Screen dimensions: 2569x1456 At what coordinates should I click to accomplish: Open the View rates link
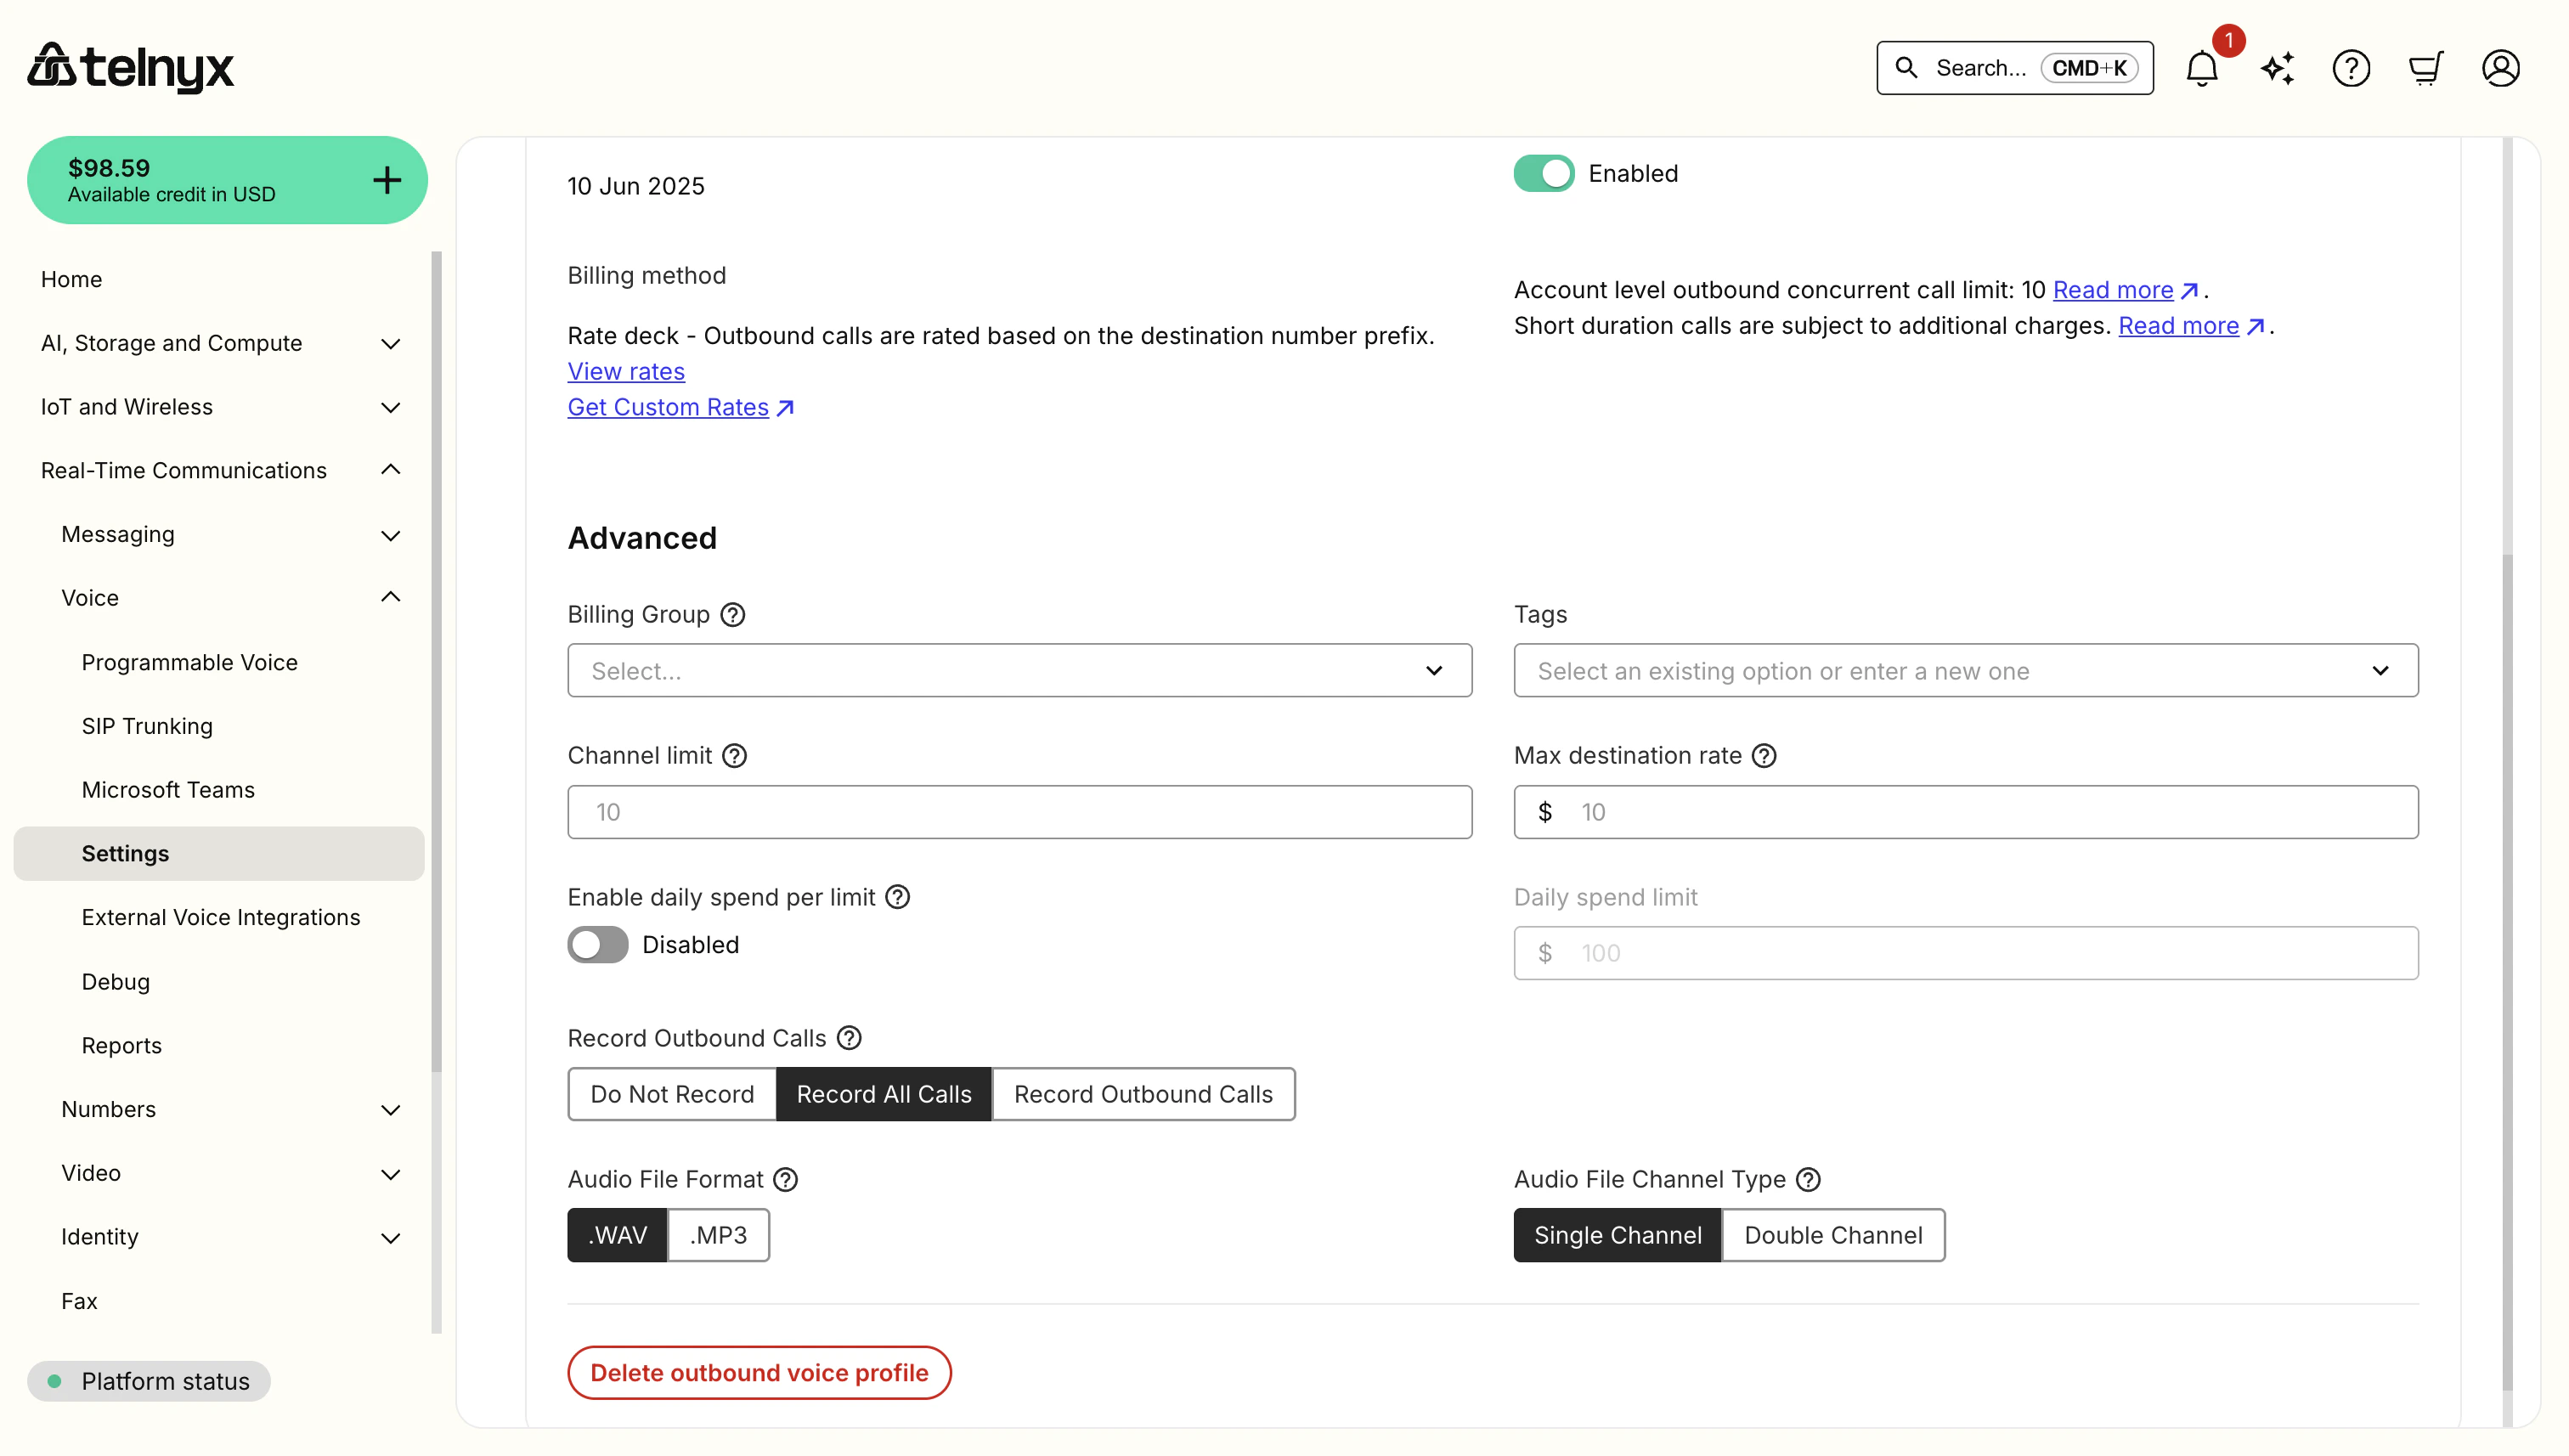click(x=625, y=371)
